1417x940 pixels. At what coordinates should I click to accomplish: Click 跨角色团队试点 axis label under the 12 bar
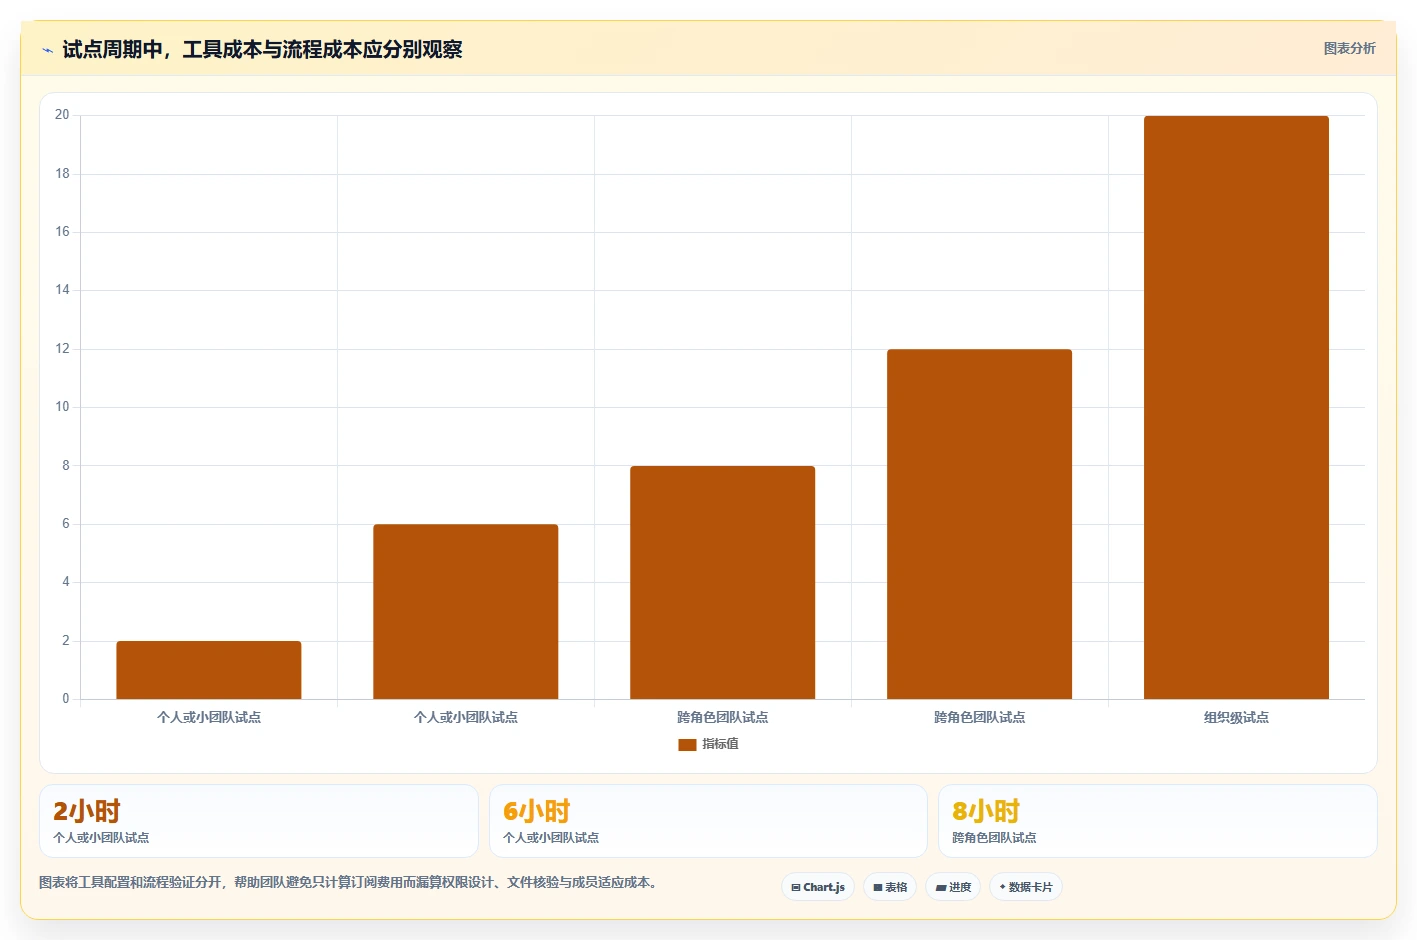pos(979,717)
